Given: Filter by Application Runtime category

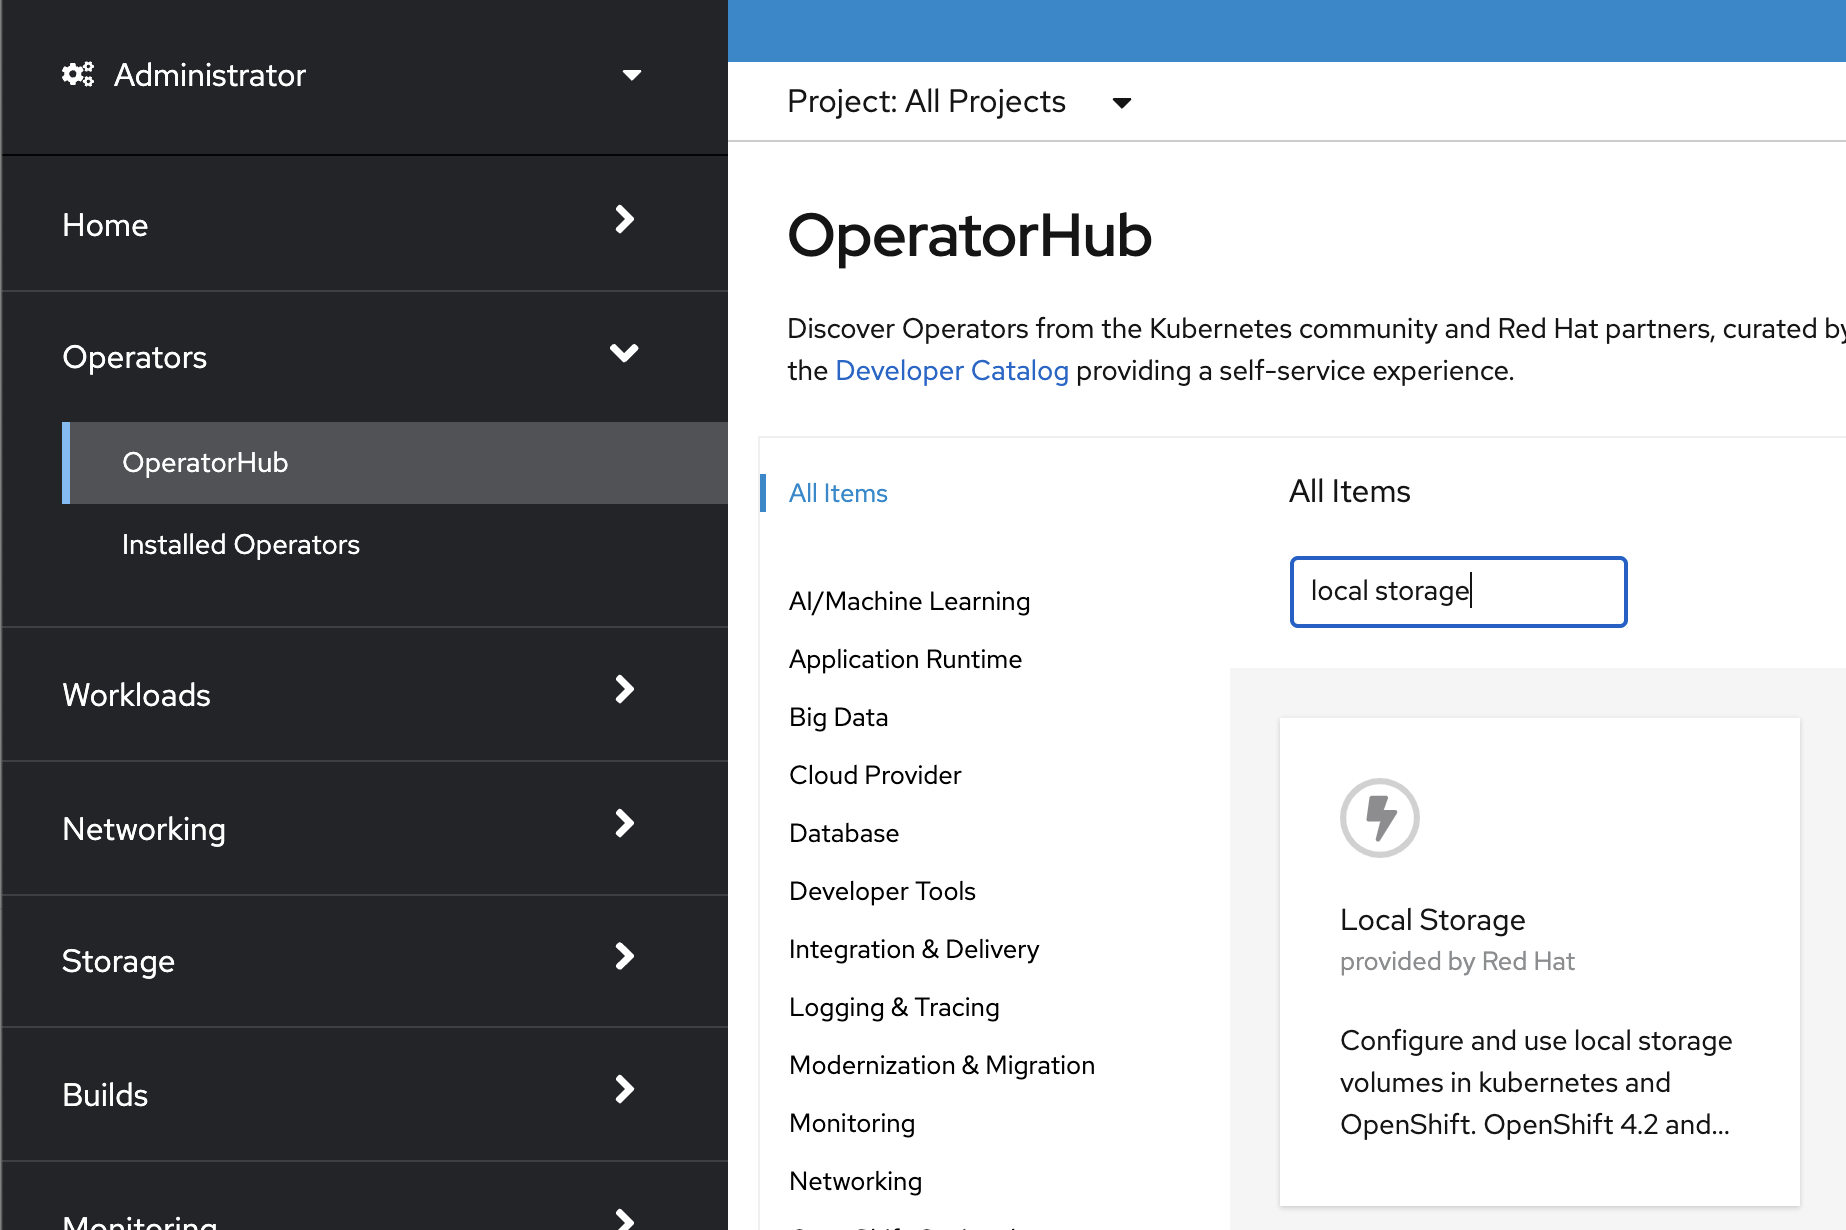Looking at the screenshot, I should [x=905, y=659].
